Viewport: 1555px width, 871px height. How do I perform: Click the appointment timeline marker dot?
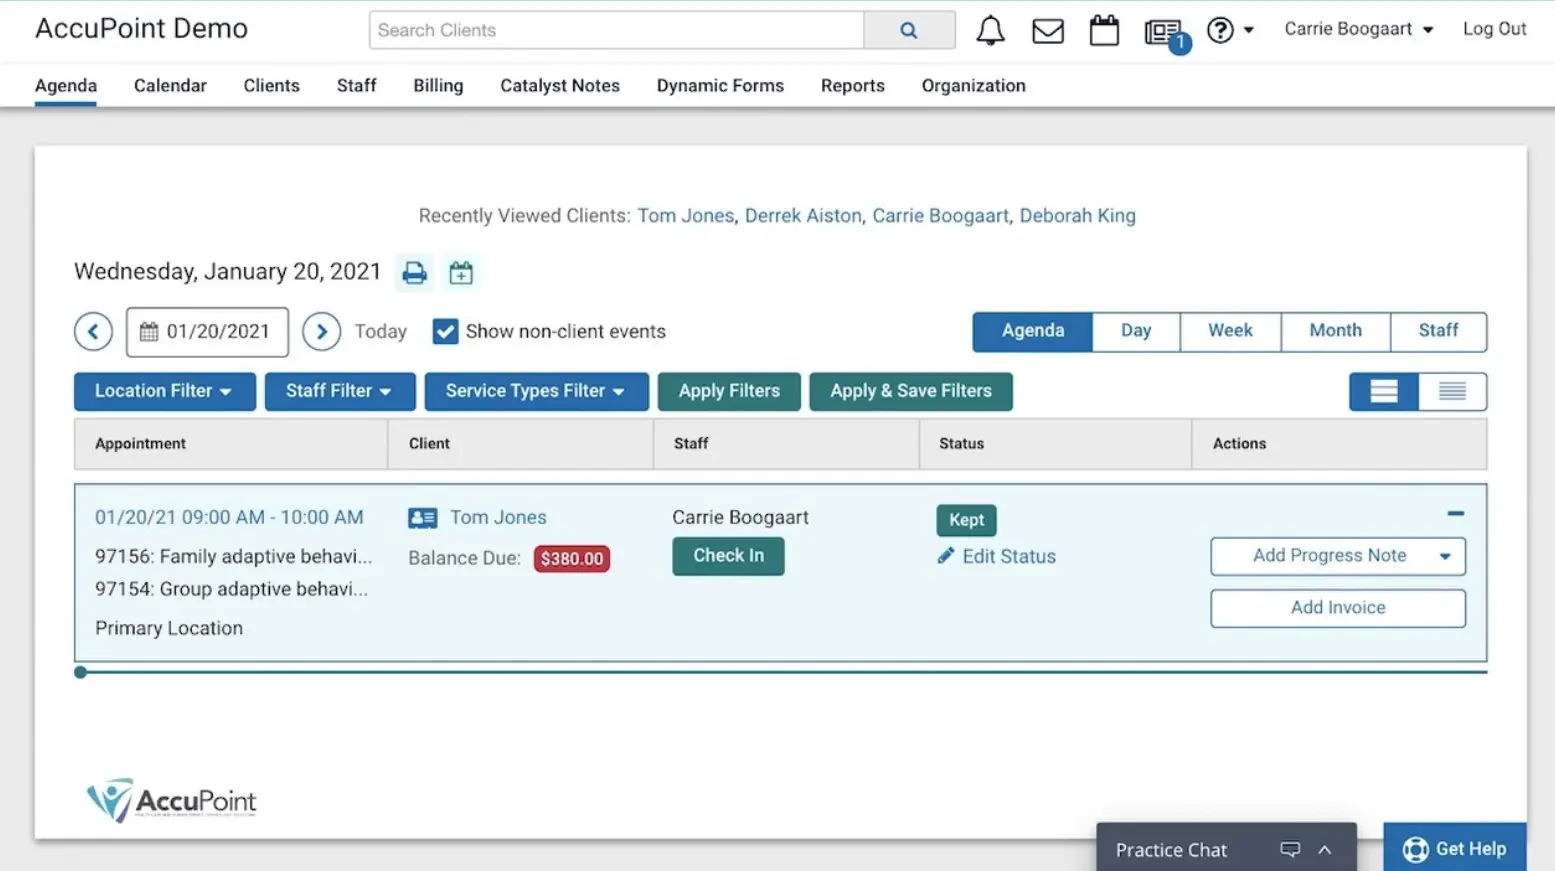pos(81,672)
